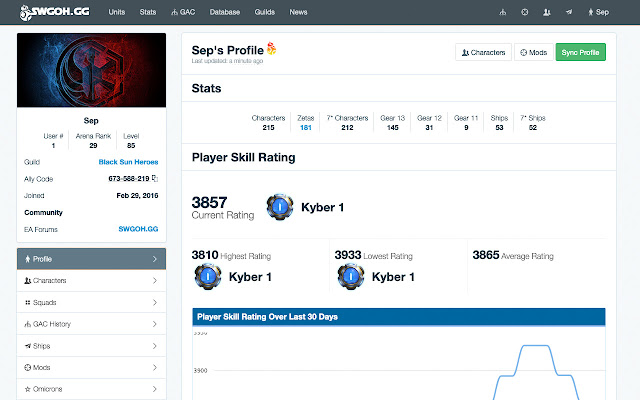Copy the ally code with copy icon

[x=155, y=178]
